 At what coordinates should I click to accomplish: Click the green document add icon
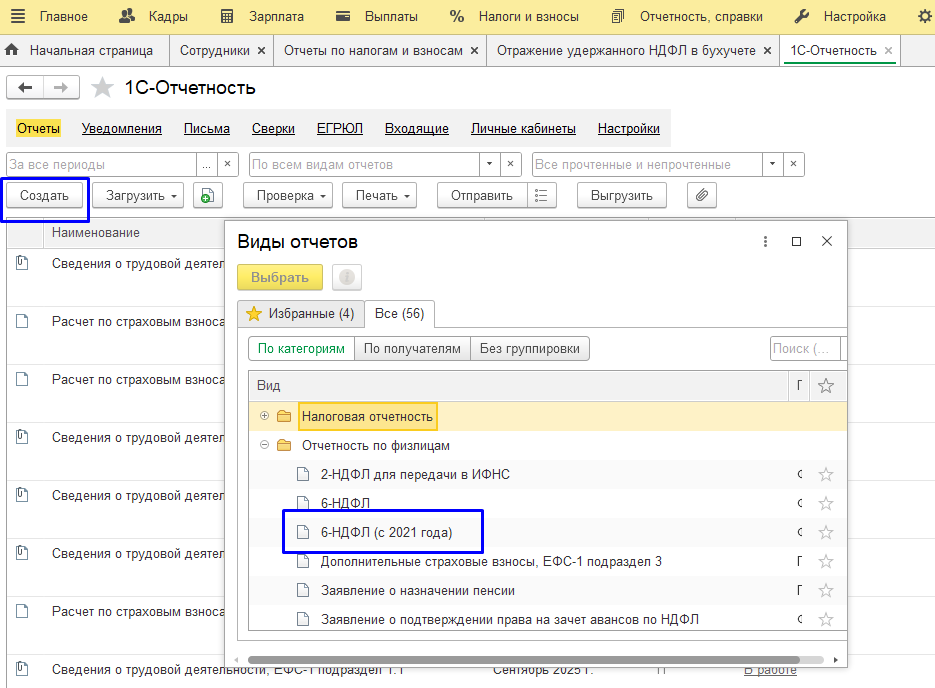[x=207, y=196]
